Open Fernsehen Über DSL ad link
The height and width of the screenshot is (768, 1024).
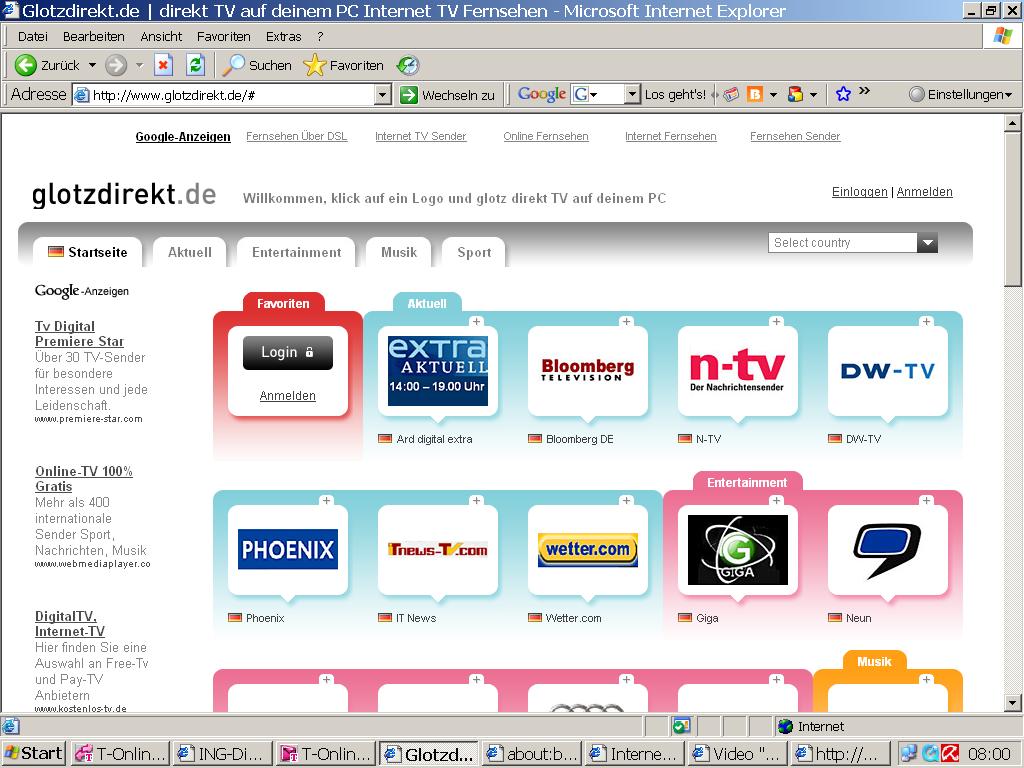click(296, 136)
